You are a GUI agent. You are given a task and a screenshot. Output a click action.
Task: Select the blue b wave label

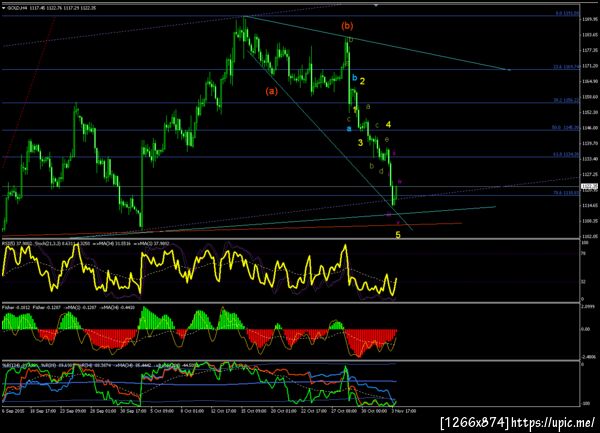pyautogui.click(x=354, y=78)
